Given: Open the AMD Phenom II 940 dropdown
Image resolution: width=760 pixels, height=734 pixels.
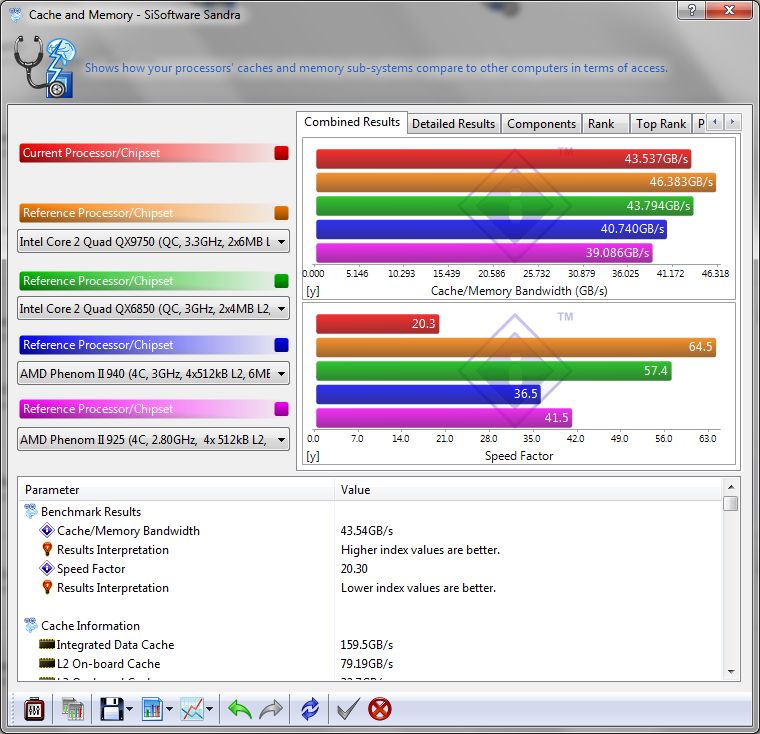Looking at the screenshot, I should [153, 373].
